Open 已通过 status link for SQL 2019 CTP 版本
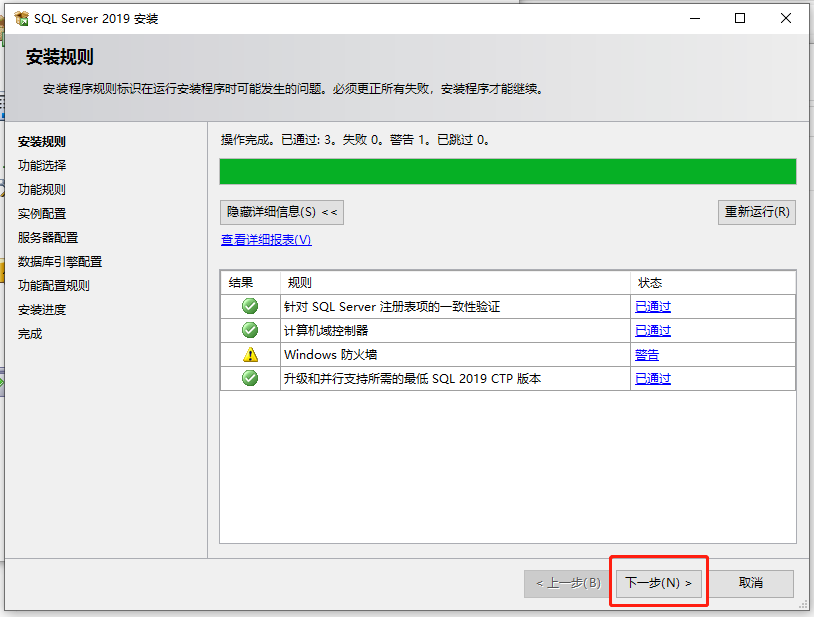Image resolution: width=814 pixels, height=617 pixels. click(653, 379)
